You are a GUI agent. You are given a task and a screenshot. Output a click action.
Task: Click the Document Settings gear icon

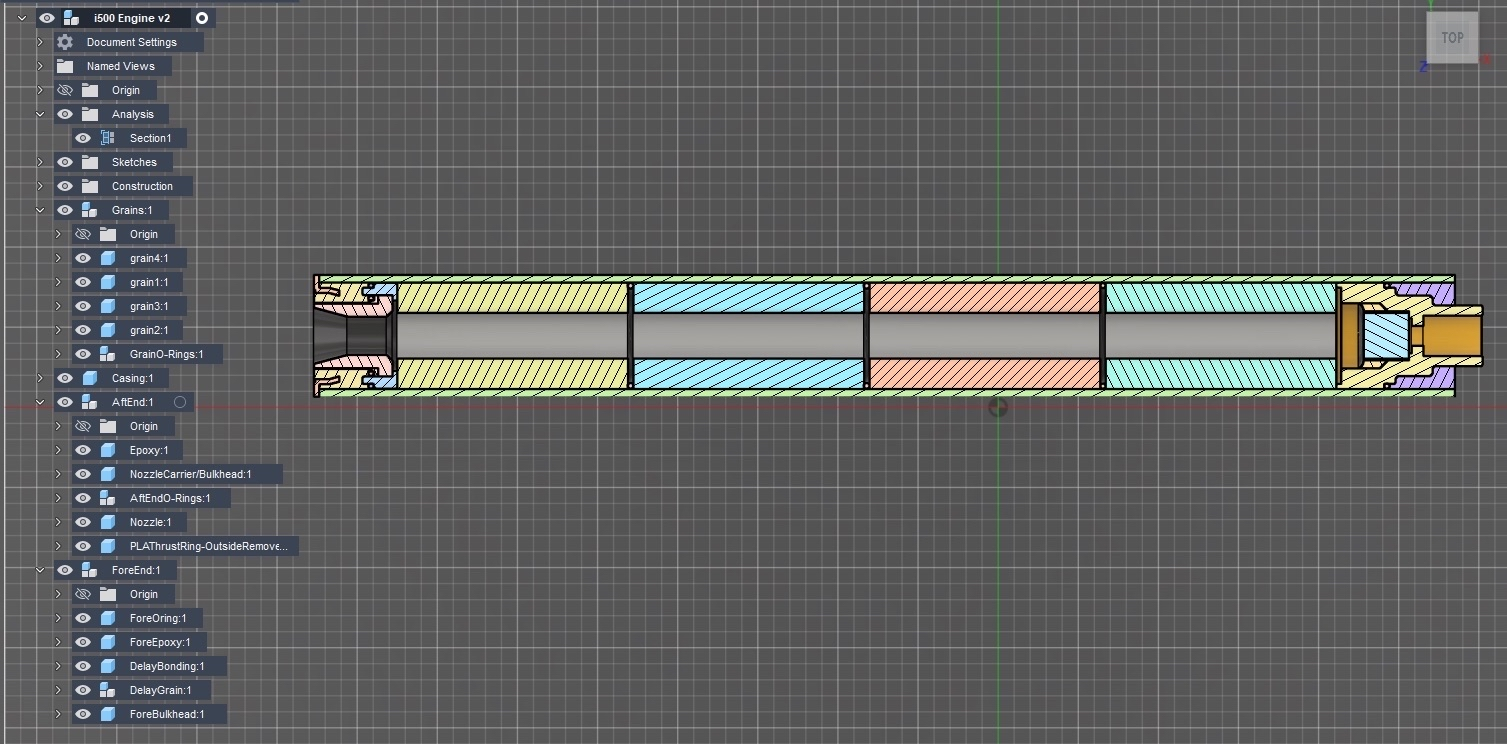[x=65, y=42]
